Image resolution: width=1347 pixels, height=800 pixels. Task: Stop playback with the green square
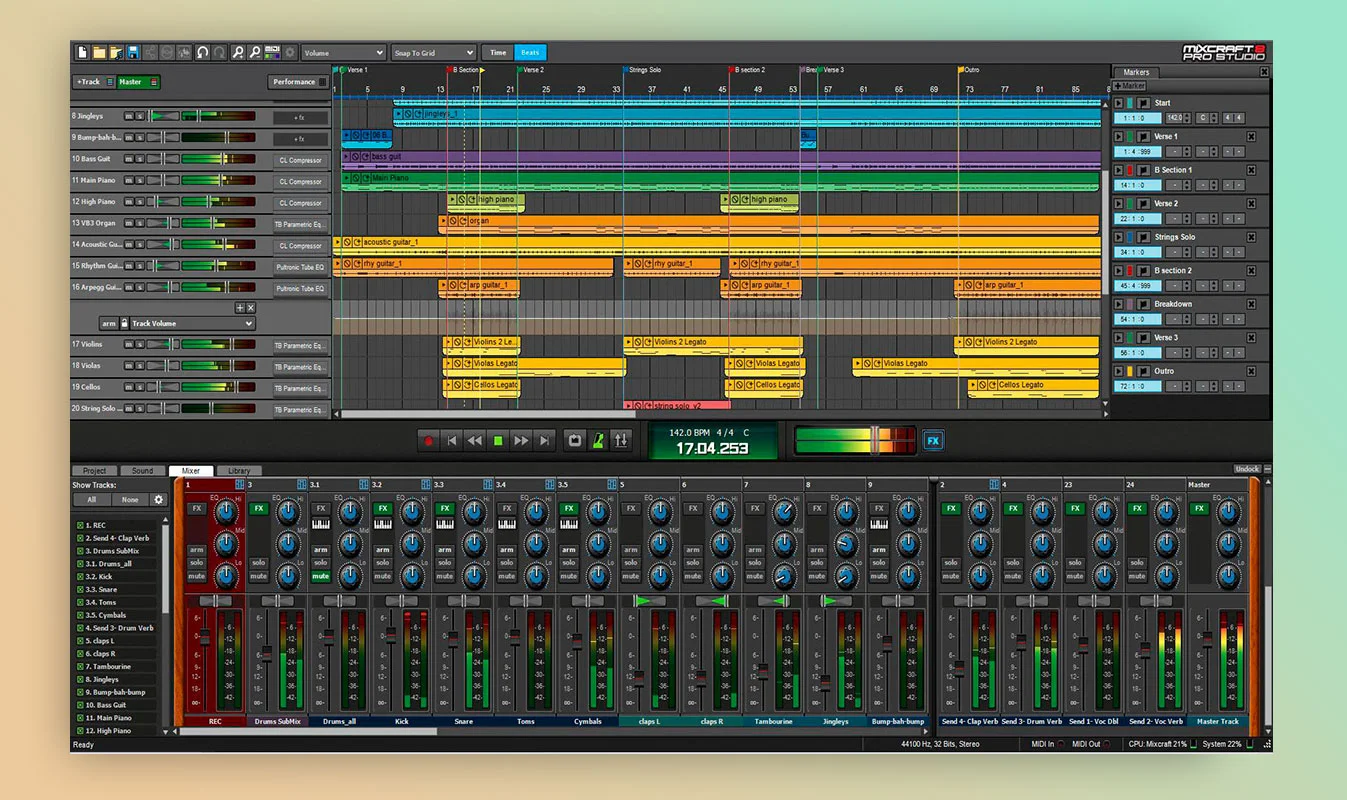(498, 440)
